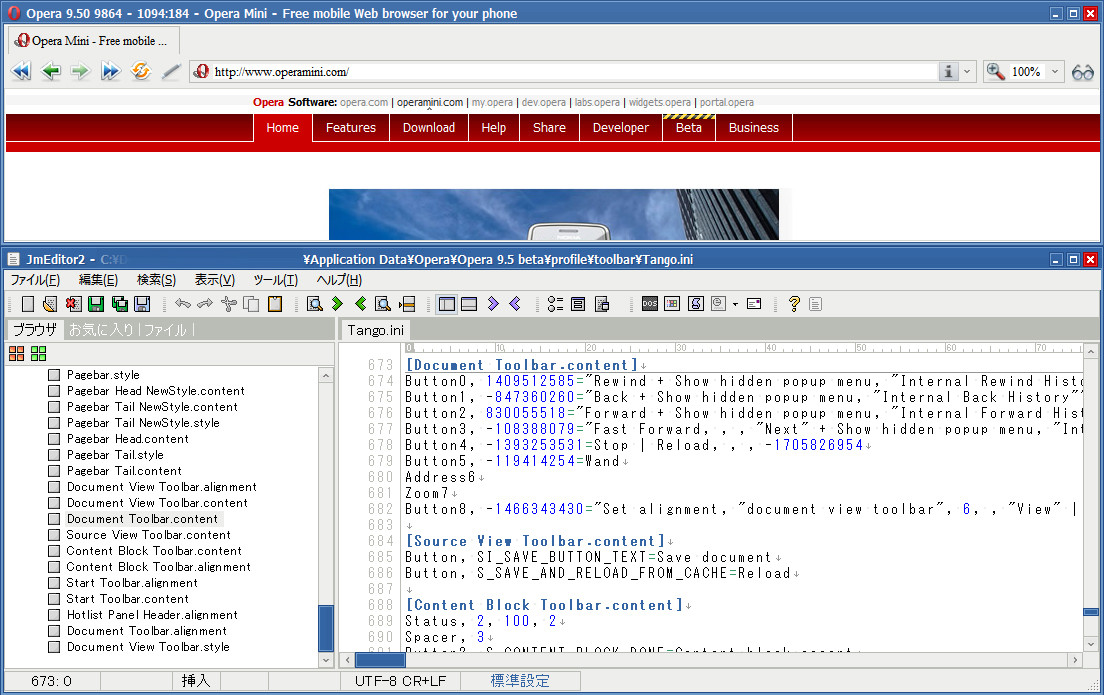Open dropdown arrow beside JmEditor2 toolbar icon
This screenshot has width=1104, height=695.
735,304
